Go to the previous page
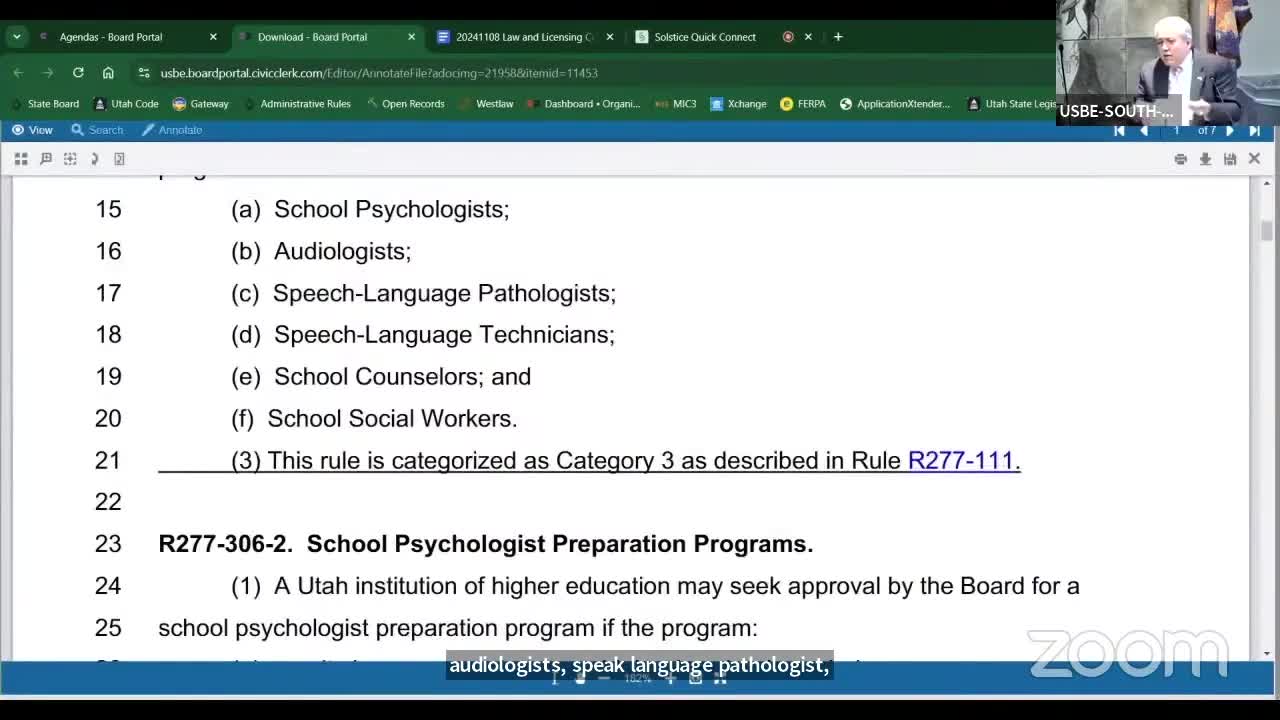 [x=1144, y=130]
